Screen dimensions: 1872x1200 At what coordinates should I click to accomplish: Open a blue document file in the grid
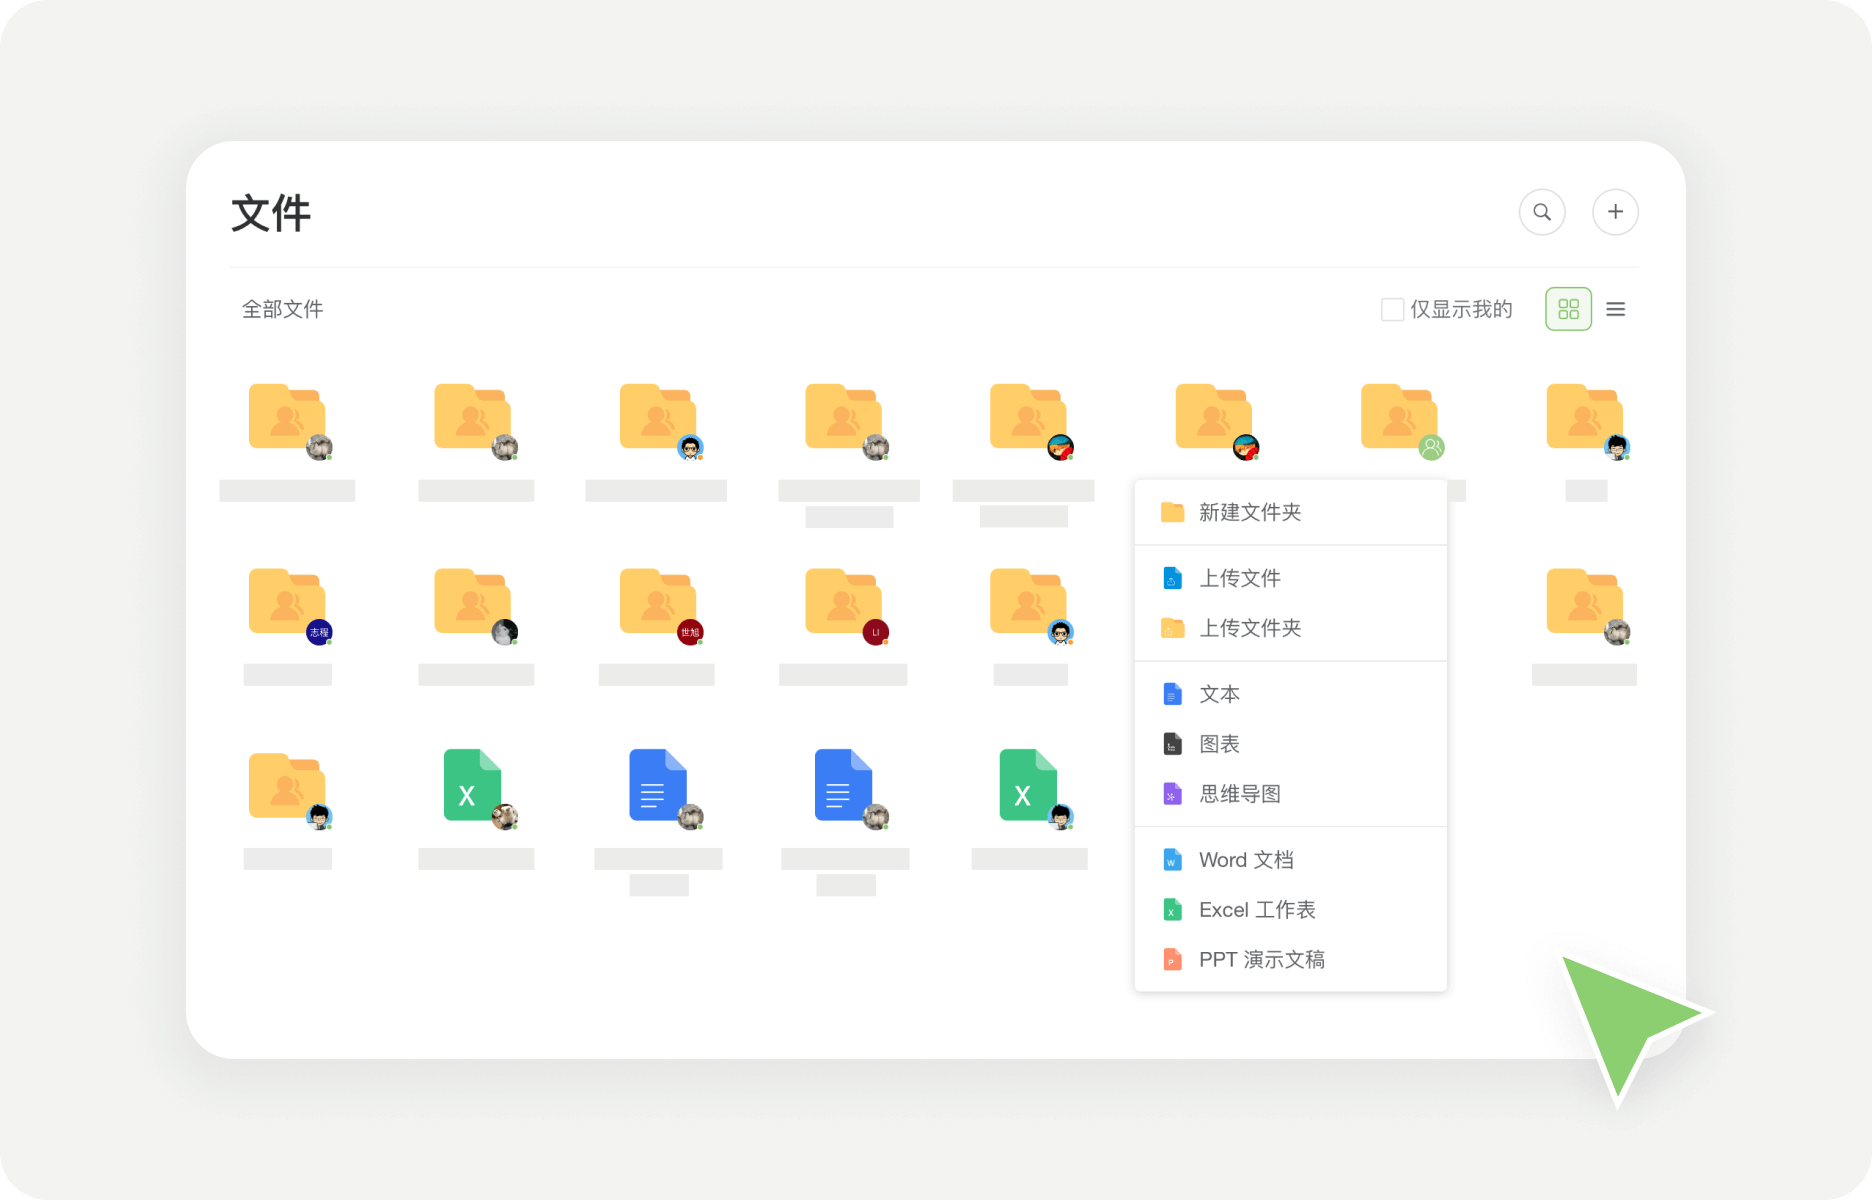(656, 785)
